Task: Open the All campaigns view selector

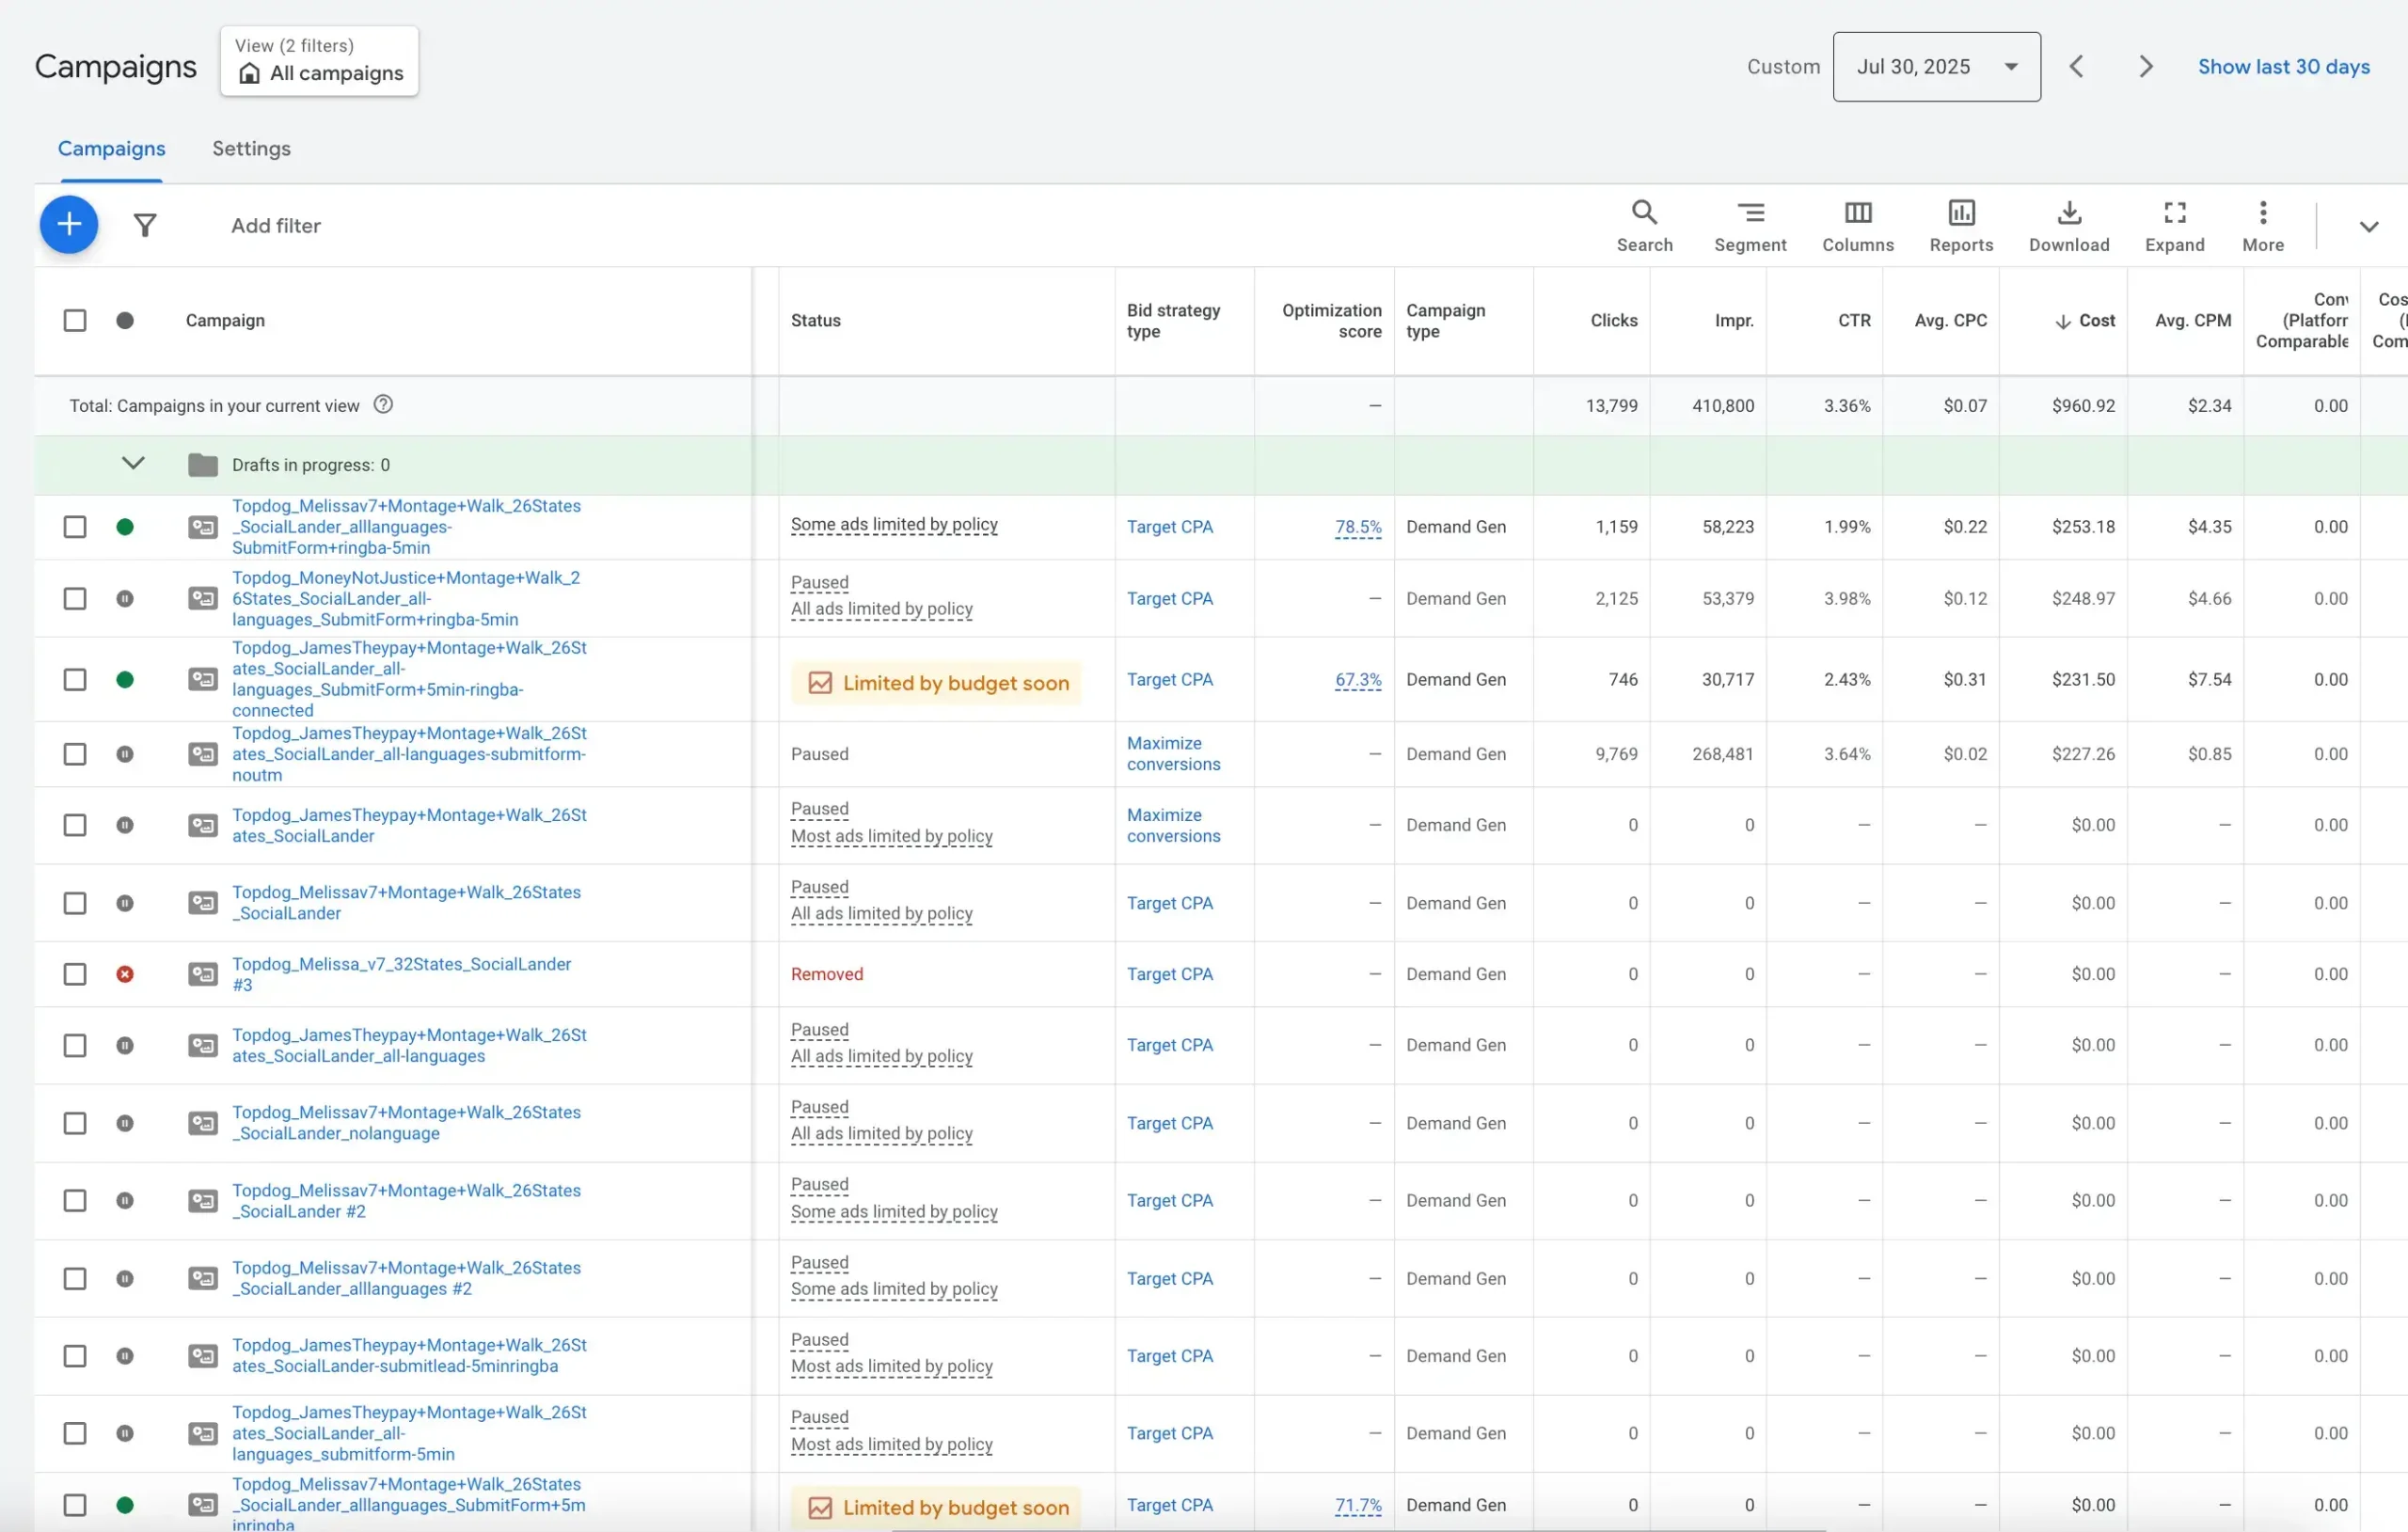Action: pos(319,62)
